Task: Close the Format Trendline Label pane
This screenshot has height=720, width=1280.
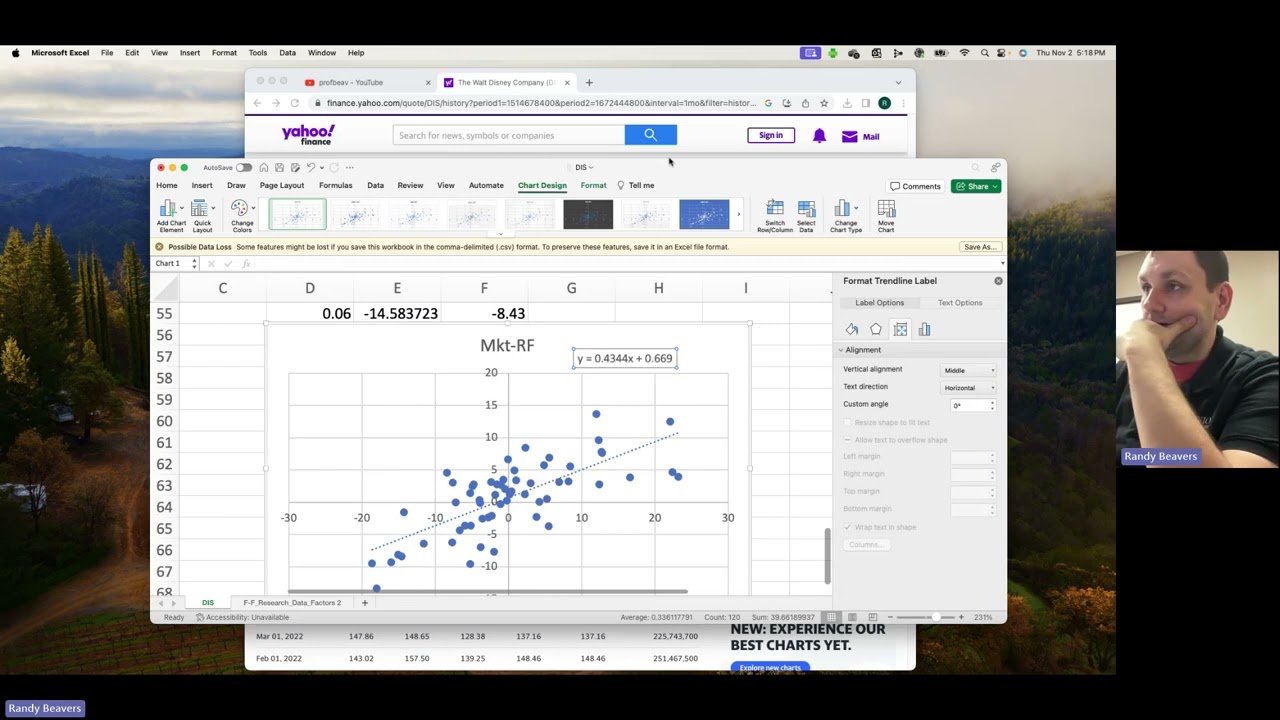Action: coord(998,281)
